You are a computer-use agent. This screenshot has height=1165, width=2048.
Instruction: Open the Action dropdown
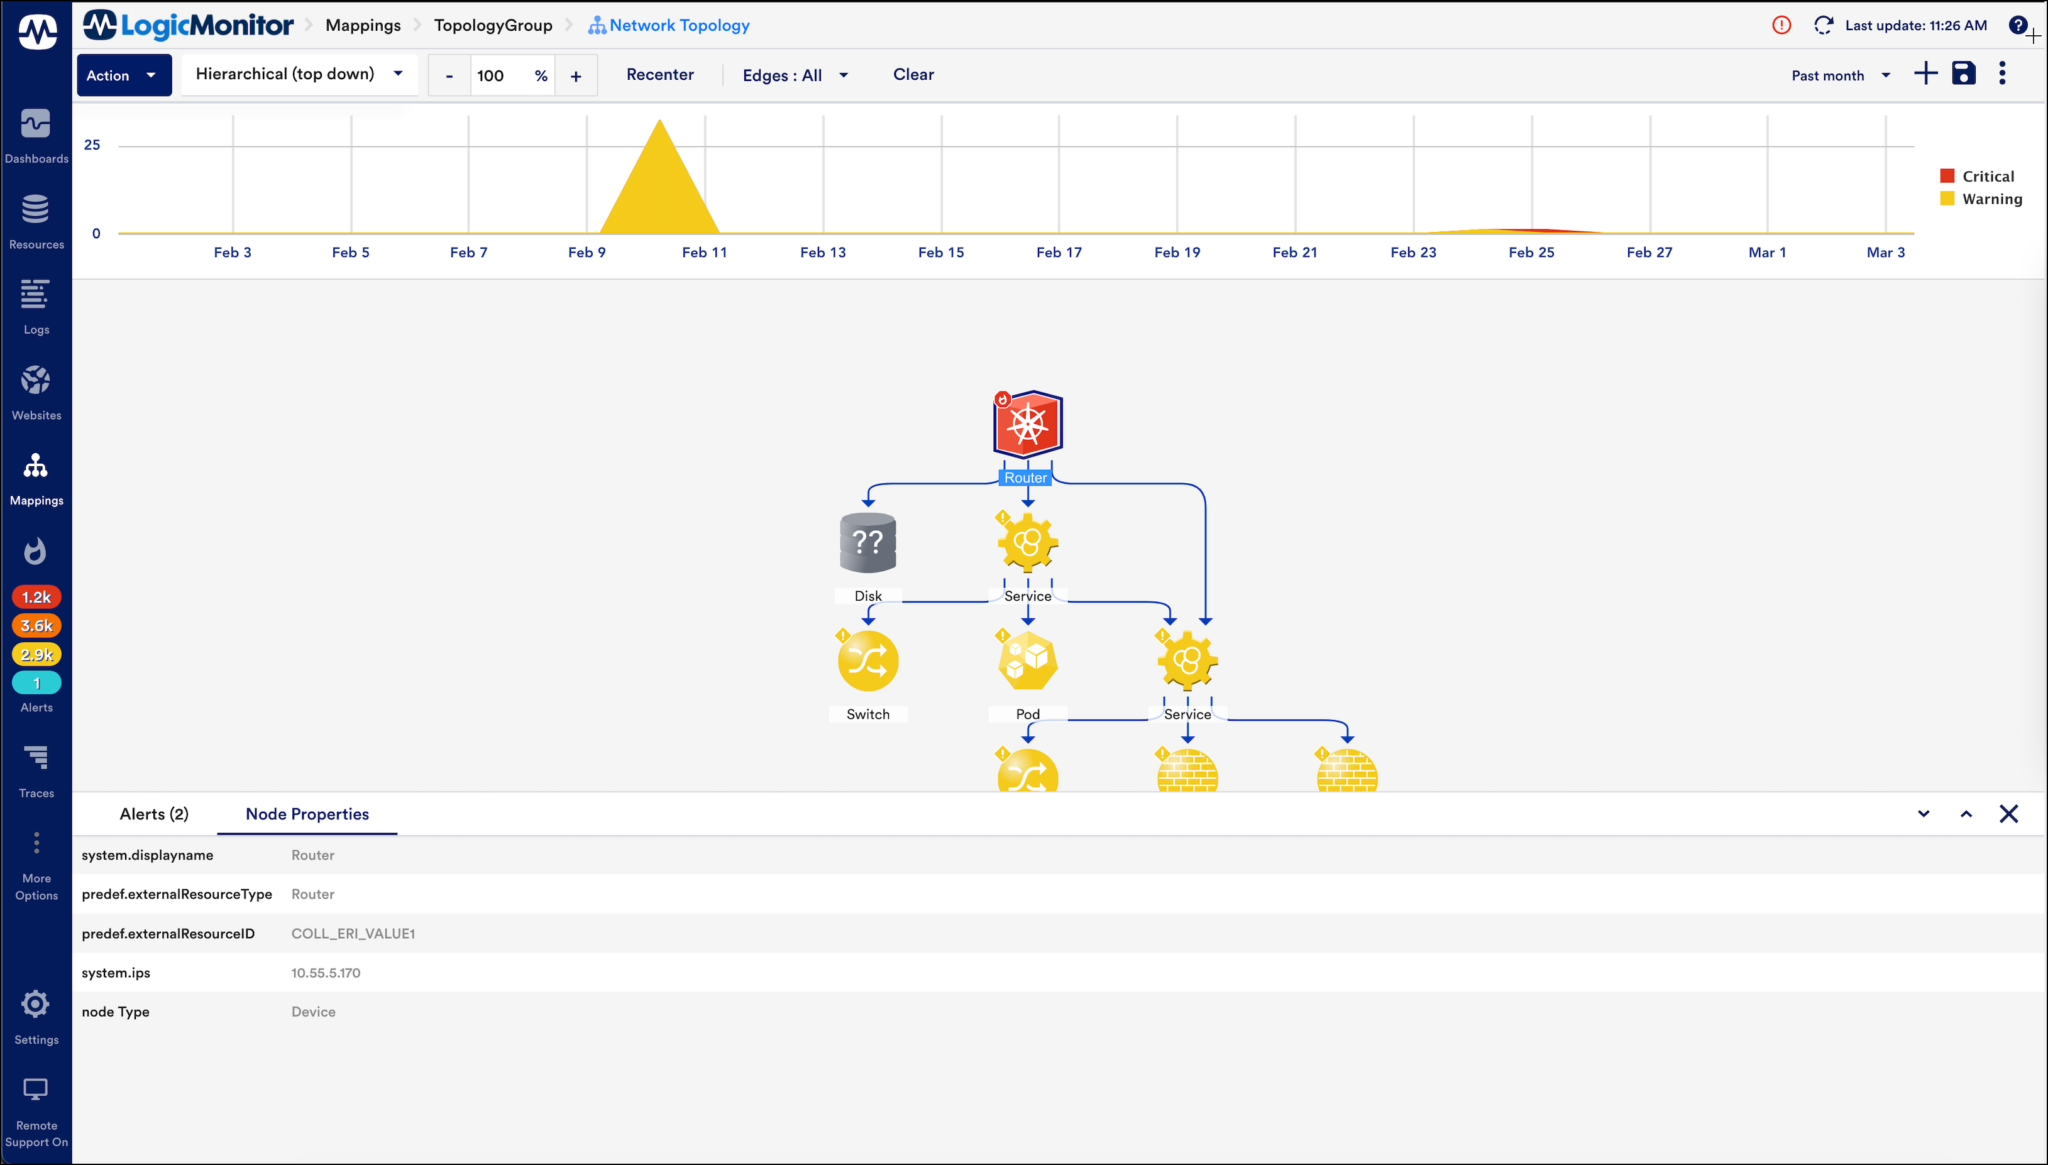[123, 75]
